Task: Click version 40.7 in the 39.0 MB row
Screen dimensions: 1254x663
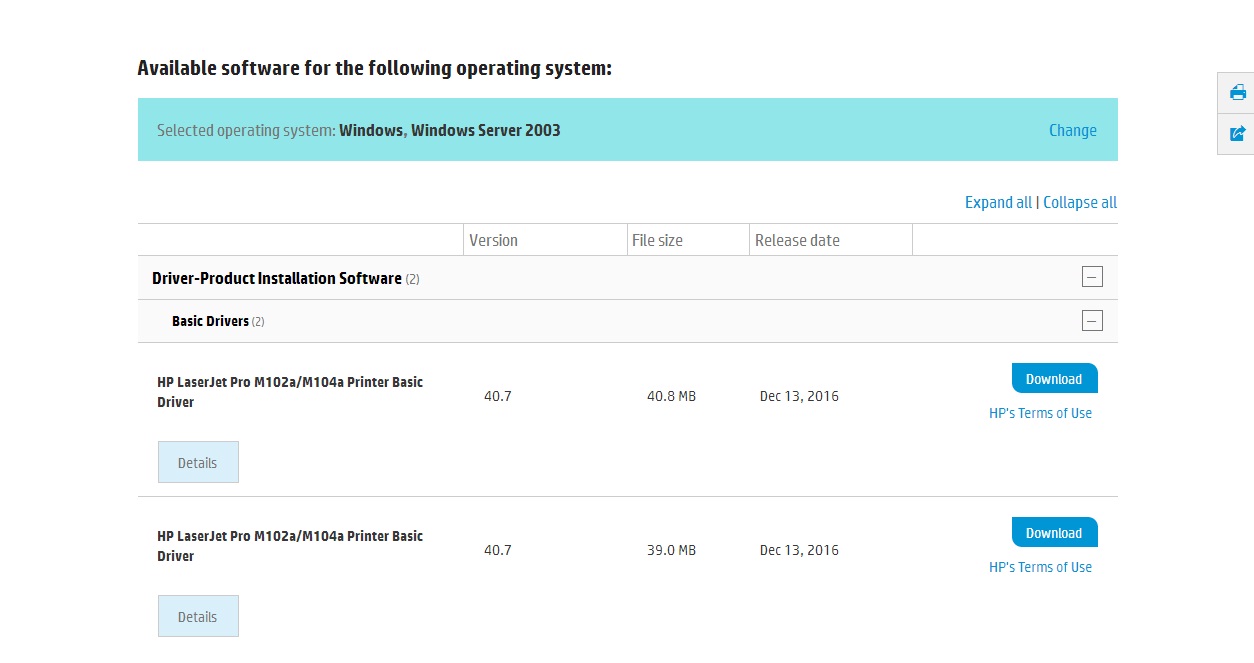Action: click(497, 550)
